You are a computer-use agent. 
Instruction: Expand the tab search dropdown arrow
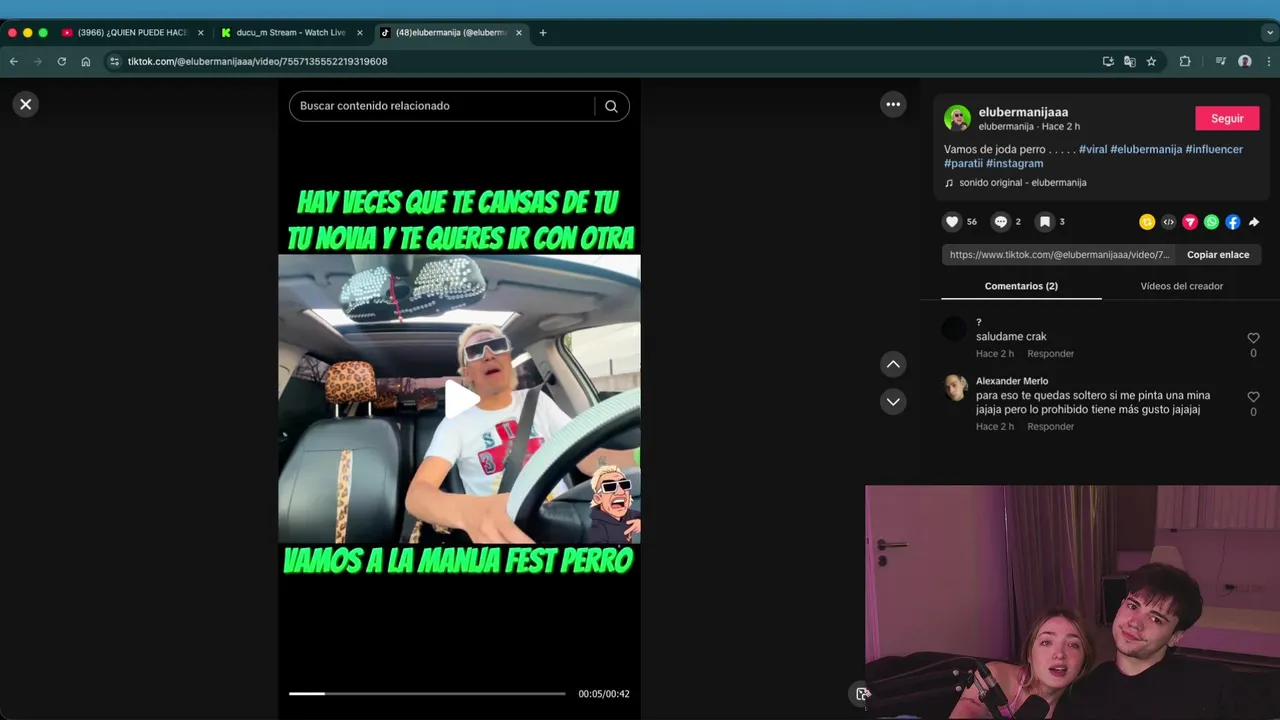click(x=1270, y=32)
